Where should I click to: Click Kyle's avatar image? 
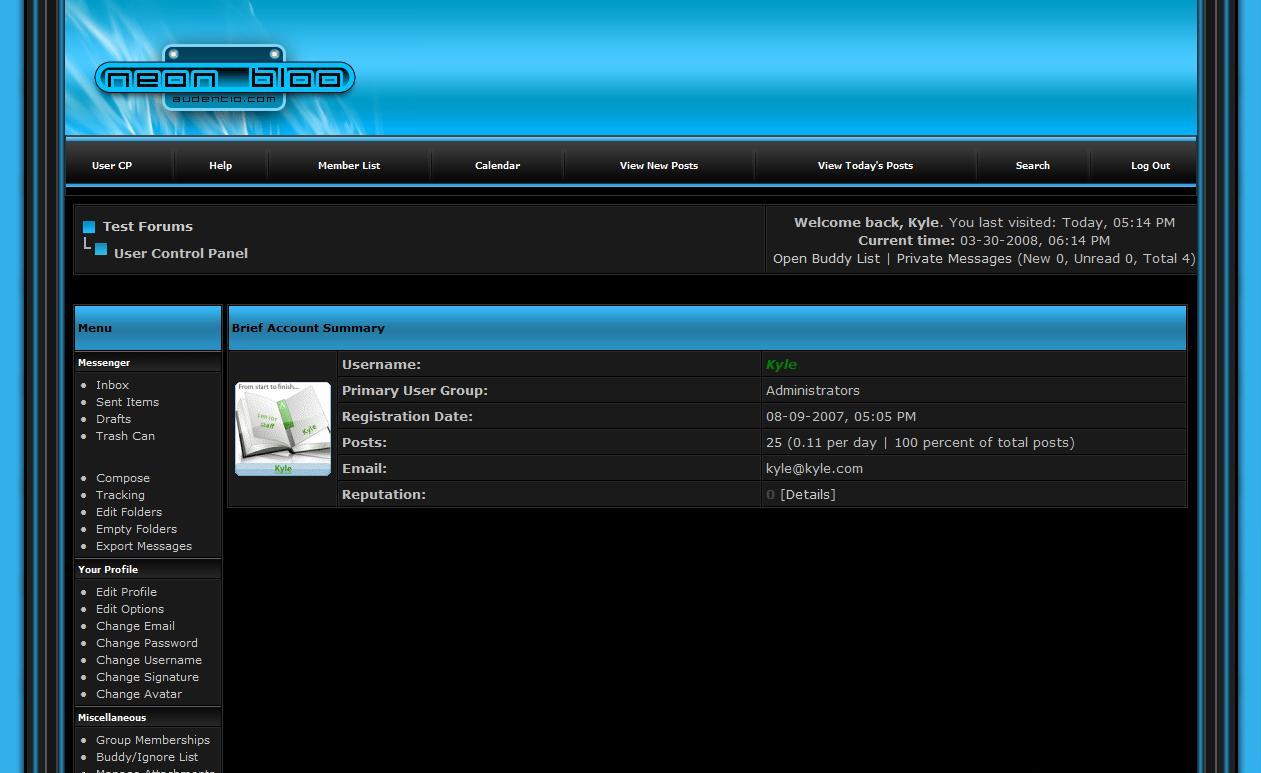pos(283,428)
